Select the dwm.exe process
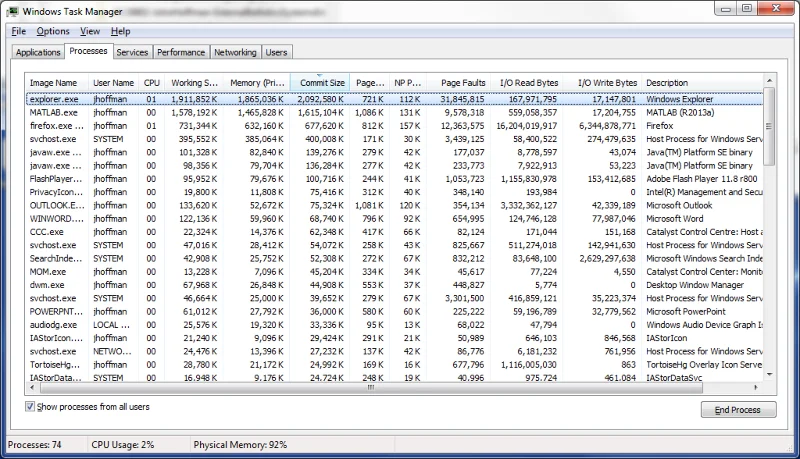The image size is (800, 459). tap(394, 285)
